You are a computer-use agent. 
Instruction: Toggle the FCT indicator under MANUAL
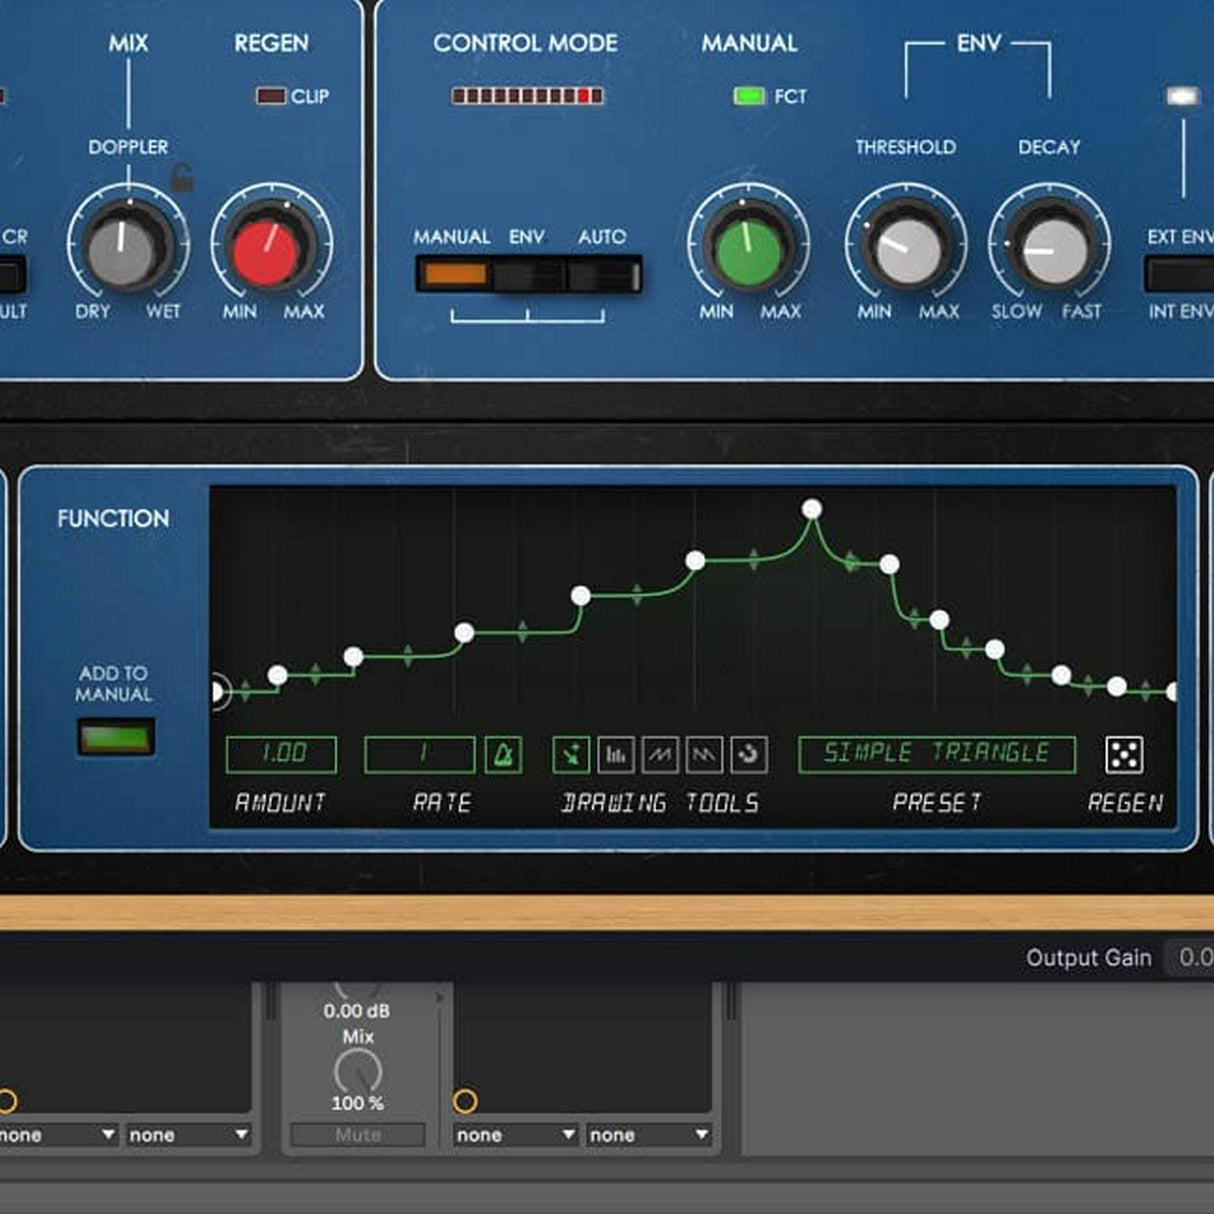click(748, 97)
